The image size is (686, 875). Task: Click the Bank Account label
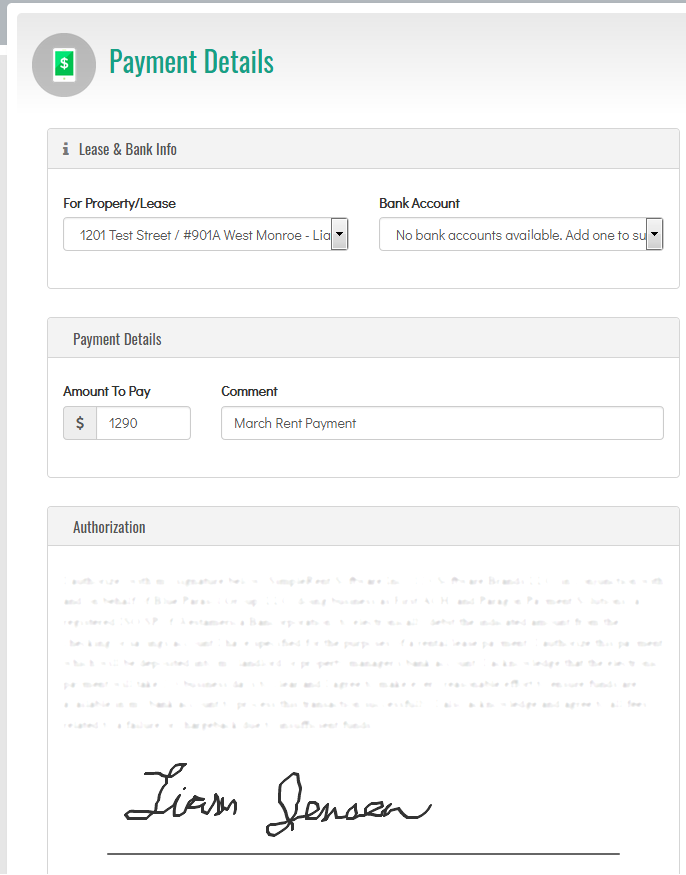coord(419,203)
